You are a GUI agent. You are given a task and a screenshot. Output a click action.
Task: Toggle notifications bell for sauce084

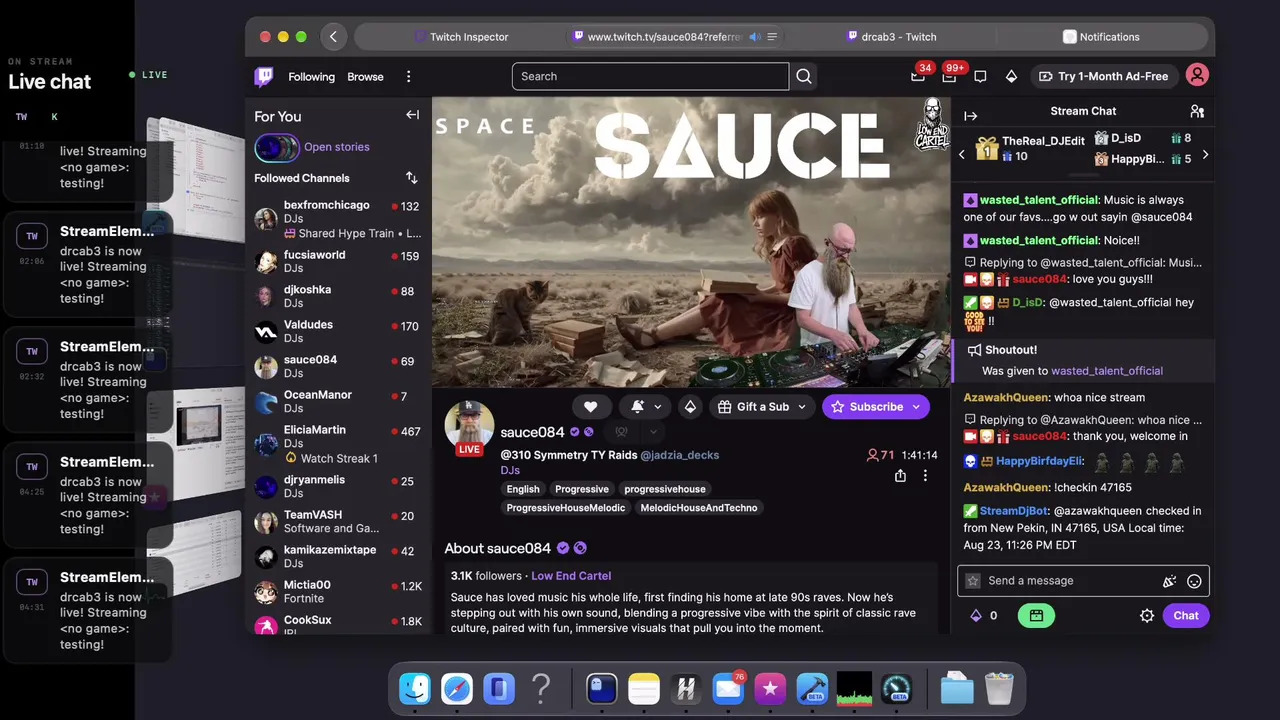click(638, 407)
